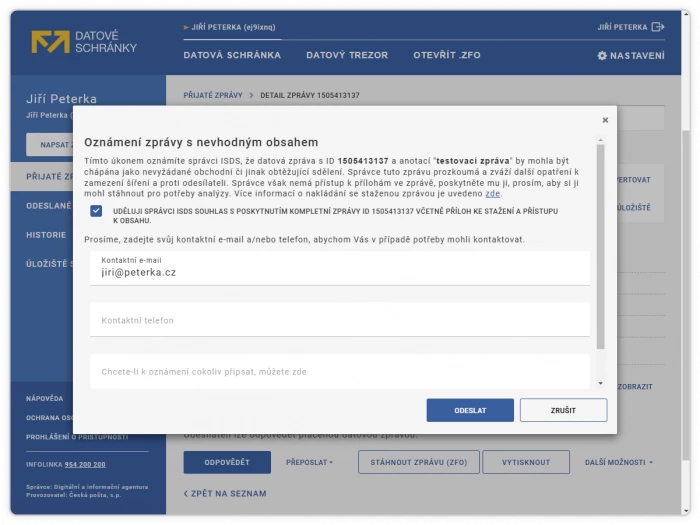The height and width of the screenshot is (525, 700).
Task: Click the dialog scrollbar down arrow
Action: point(600,383)
